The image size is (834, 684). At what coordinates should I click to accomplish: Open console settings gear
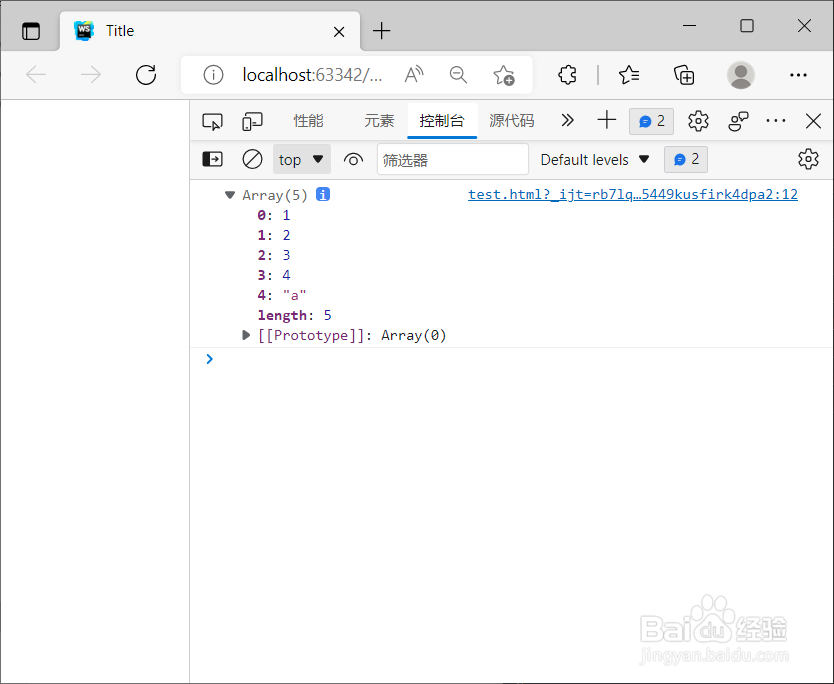pyautogui.click(x=808, y=159)
